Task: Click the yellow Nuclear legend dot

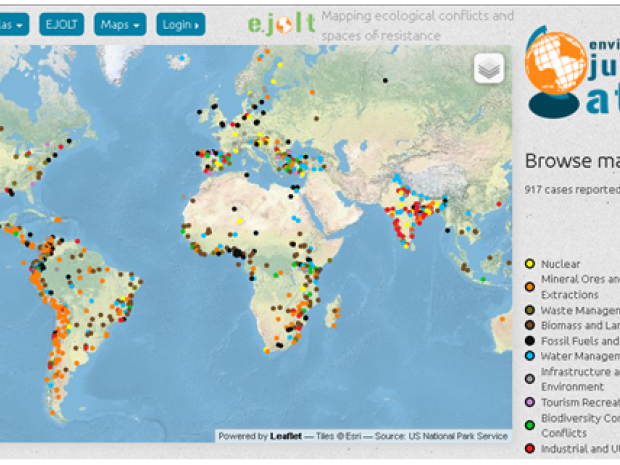Action: [x=530, y=264]
